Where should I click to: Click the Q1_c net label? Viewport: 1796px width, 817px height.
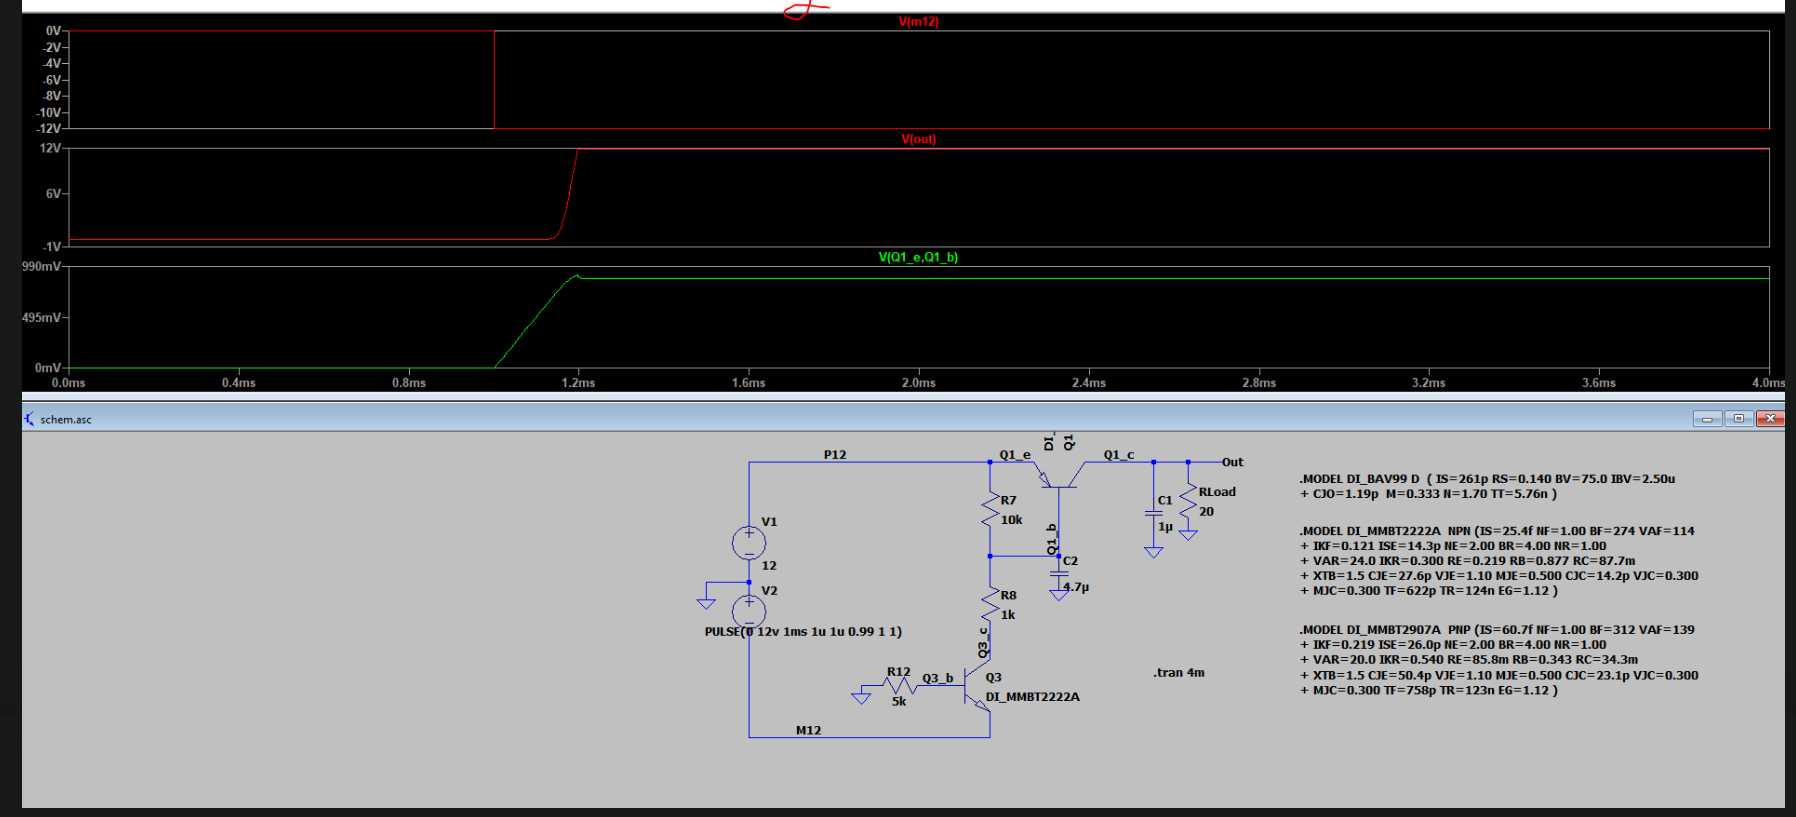pyautogui.click(x=1119, y=455)
